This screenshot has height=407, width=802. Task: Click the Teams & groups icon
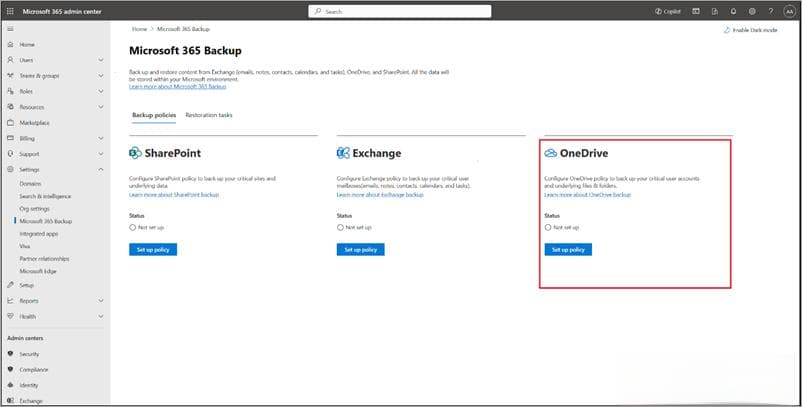pos(10,76)
